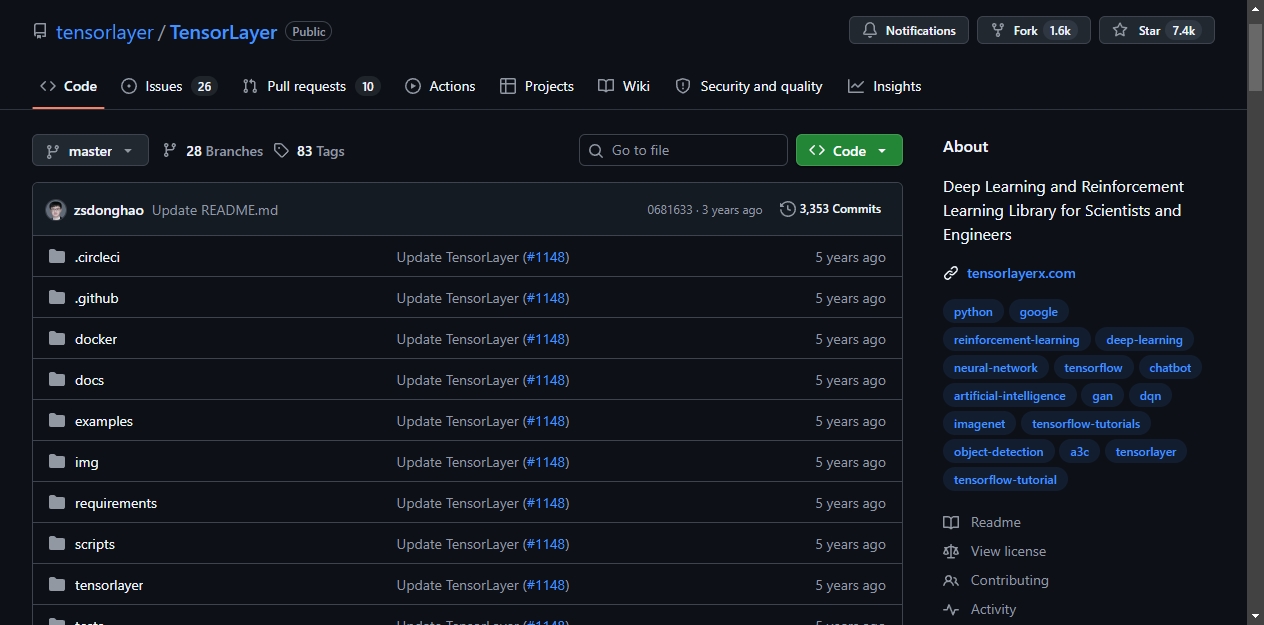Select the chatbot topic tag
Screen dimensions: 1264x625
click(x=1170, y=368)
